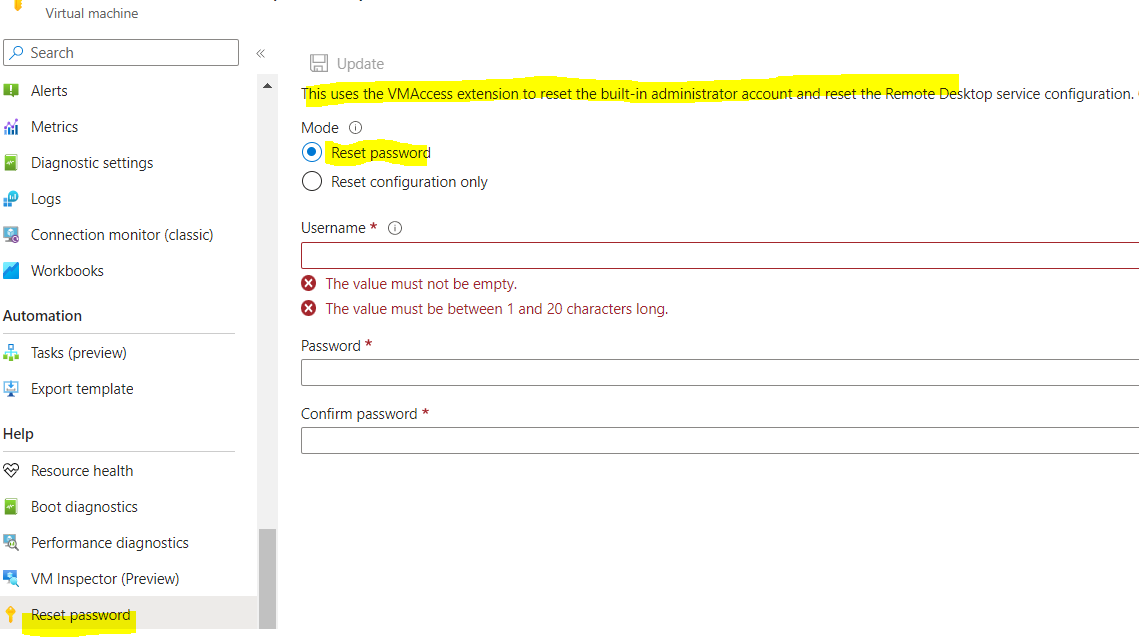Open the Reset password sidebar entry
The height and width of the screenshot is (638, 1139).
[81, 614]
